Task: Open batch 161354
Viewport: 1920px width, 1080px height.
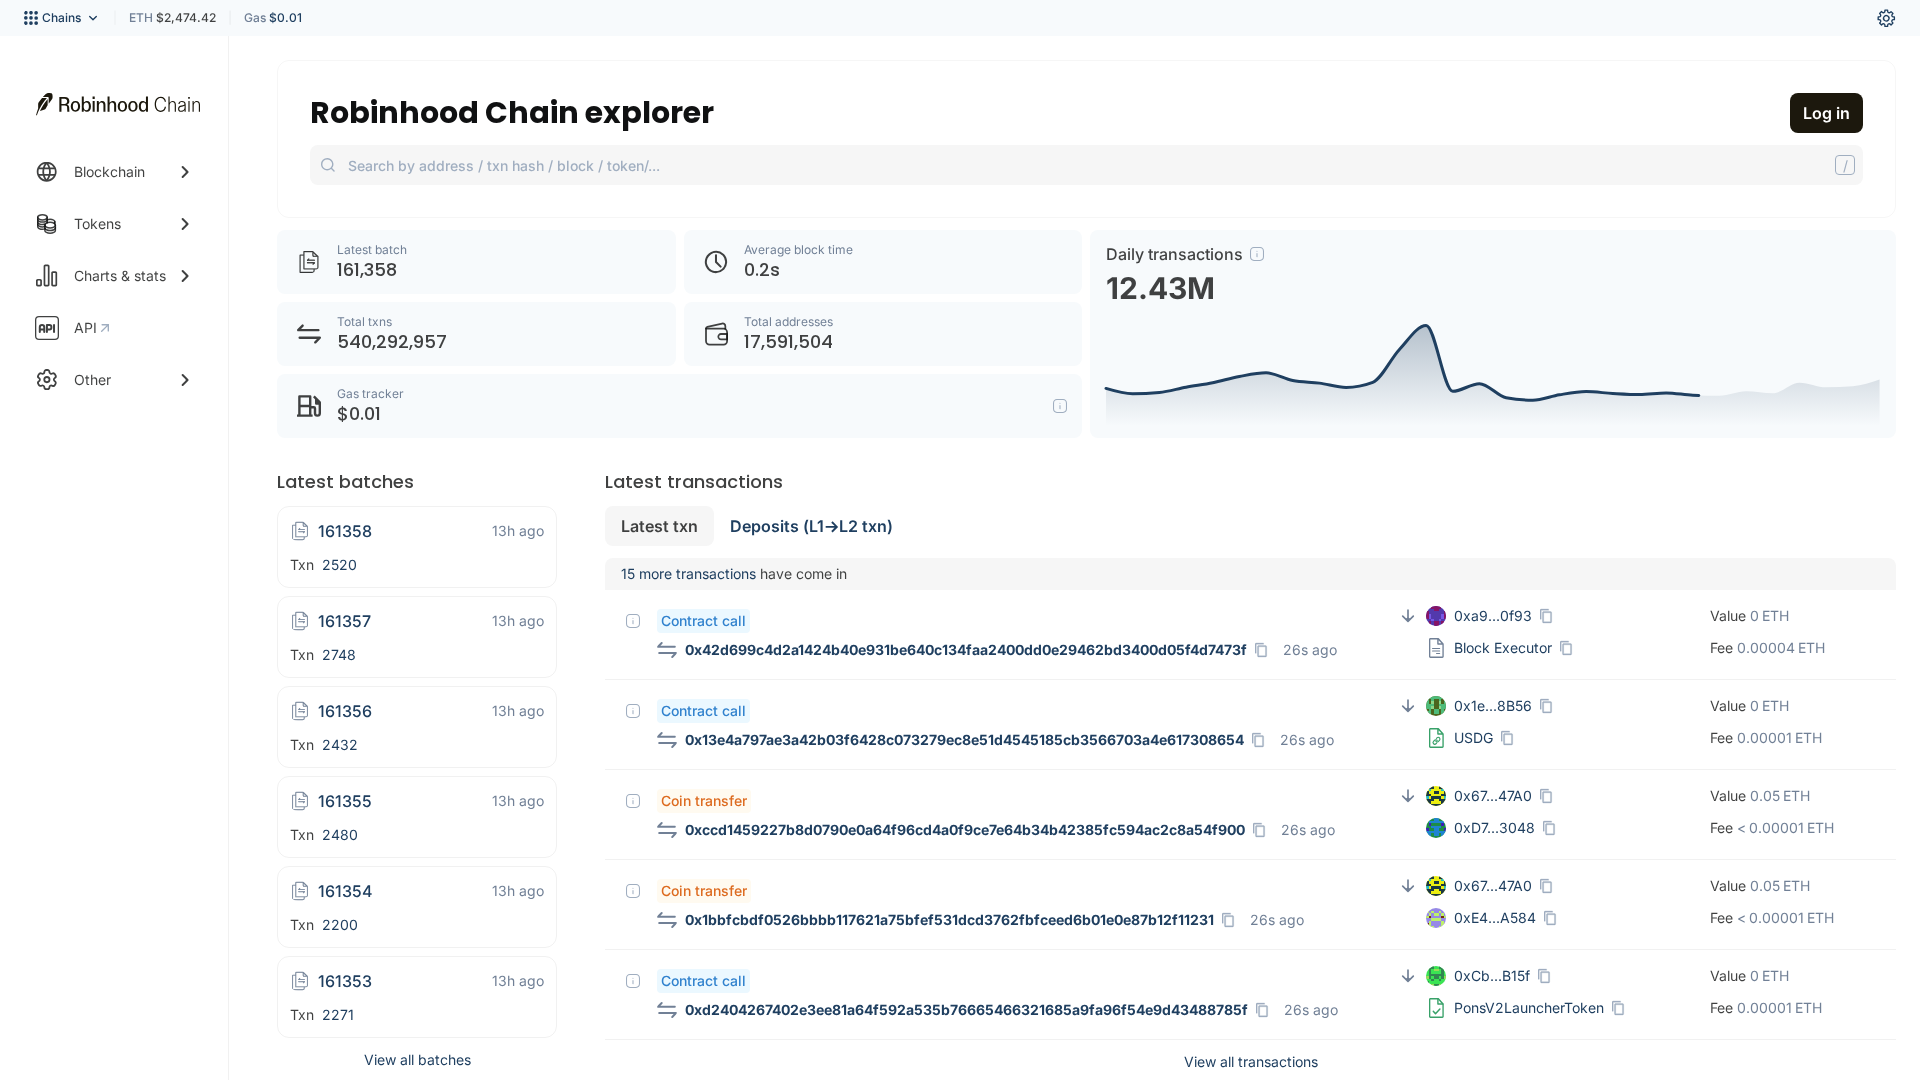Action: click(344, 891)
